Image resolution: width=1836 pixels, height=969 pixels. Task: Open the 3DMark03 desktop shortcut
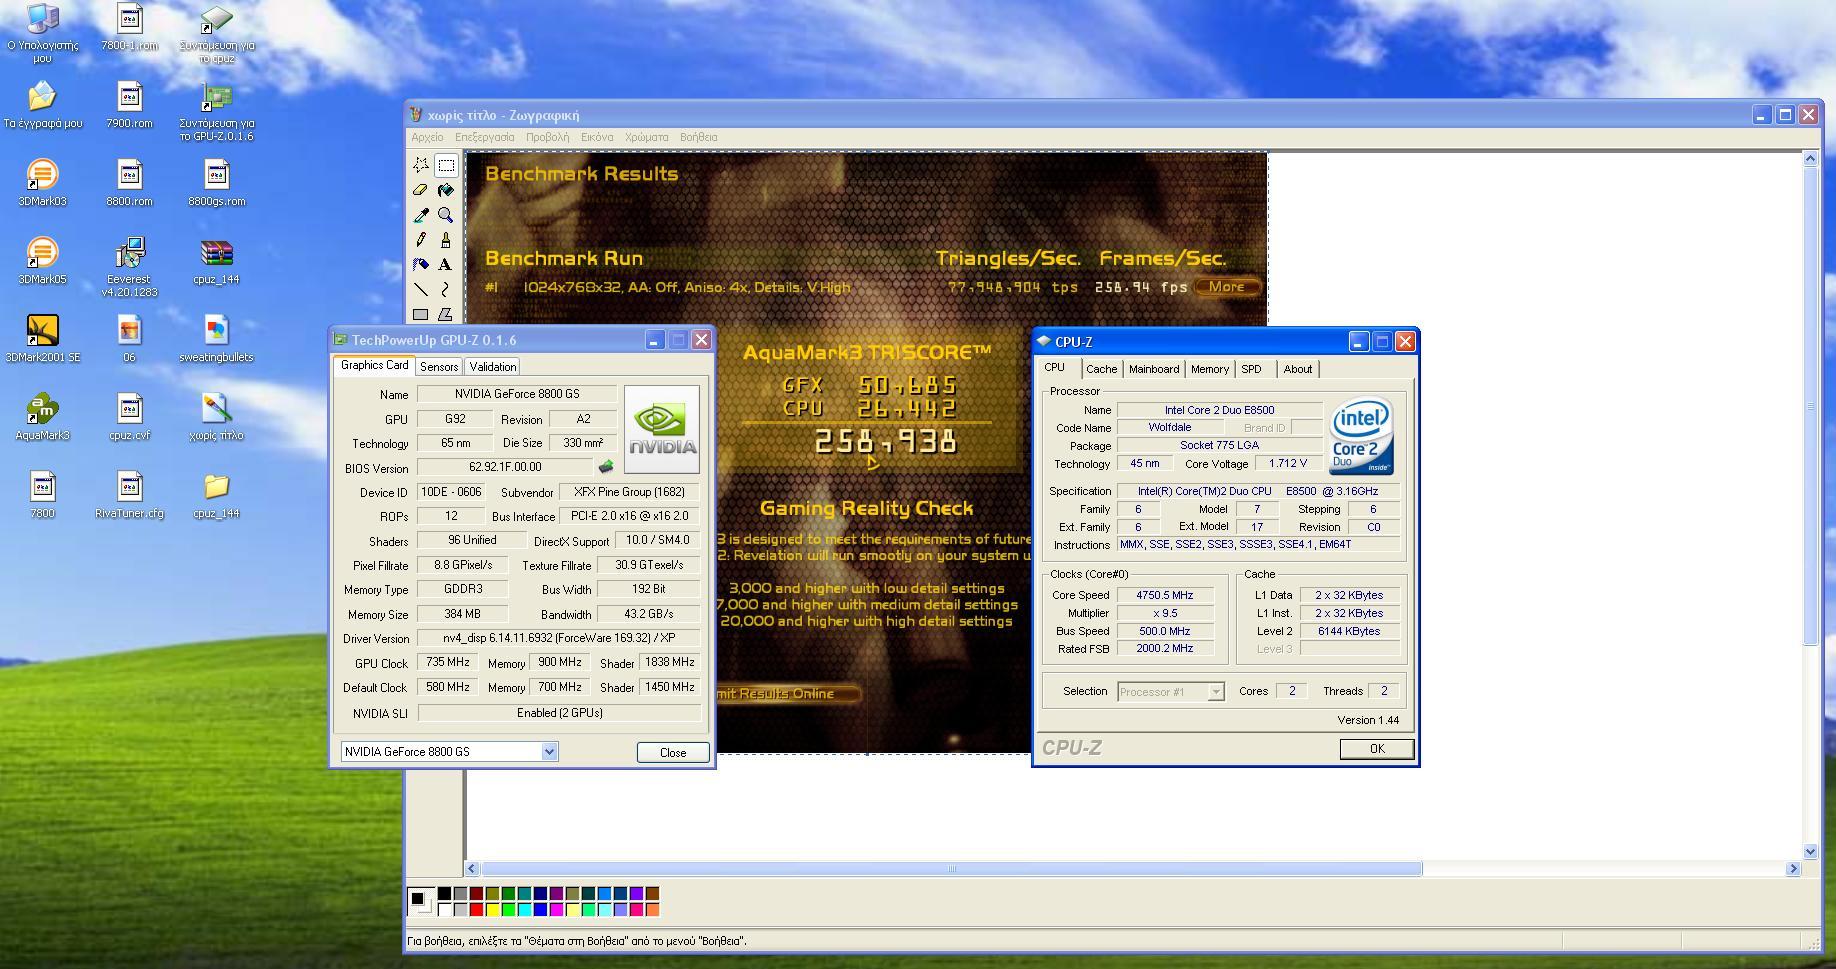click(x=42, y=183)
